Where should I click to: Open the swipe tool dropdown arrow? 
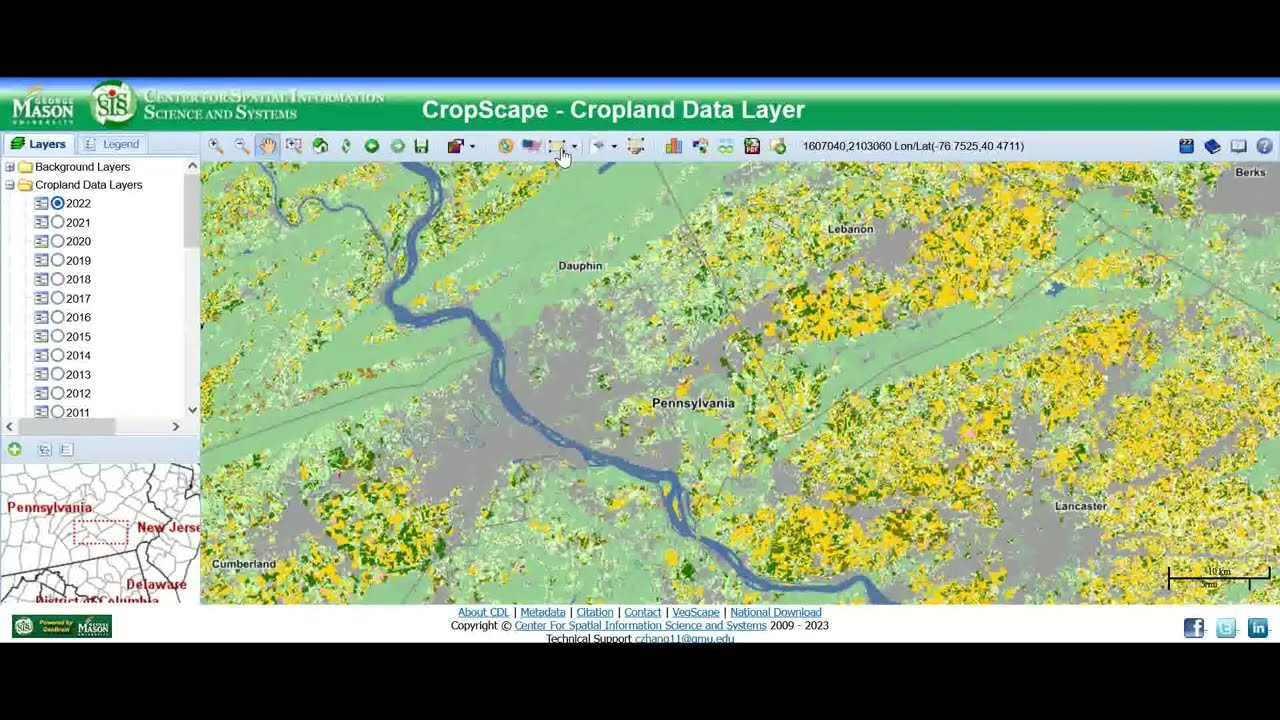(x=472, y=147)
